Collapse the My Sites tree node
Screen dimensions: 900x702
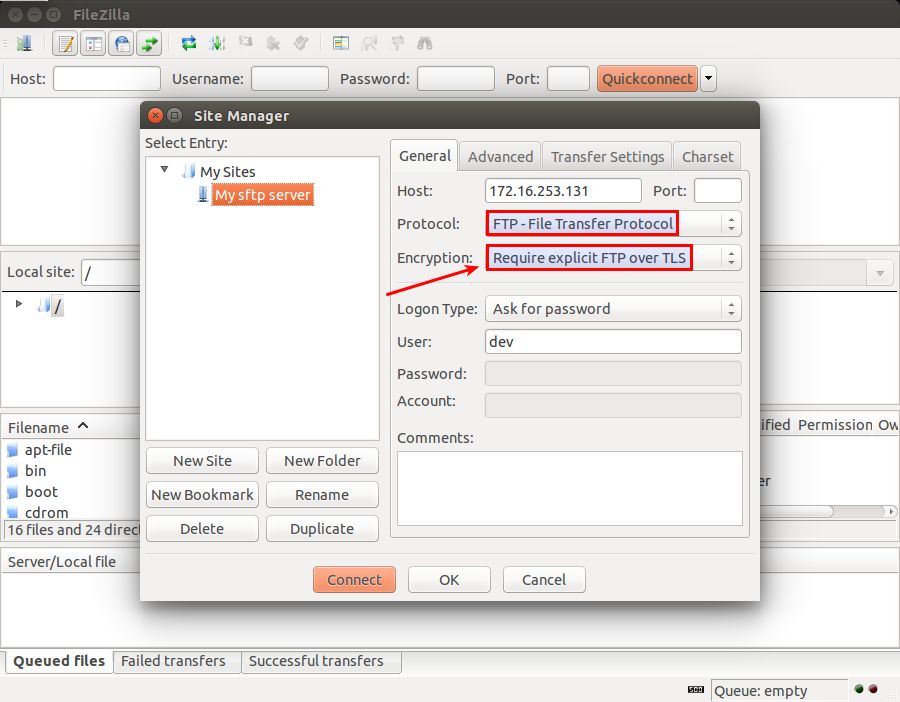pyautogui.click(x=164, y=169)
